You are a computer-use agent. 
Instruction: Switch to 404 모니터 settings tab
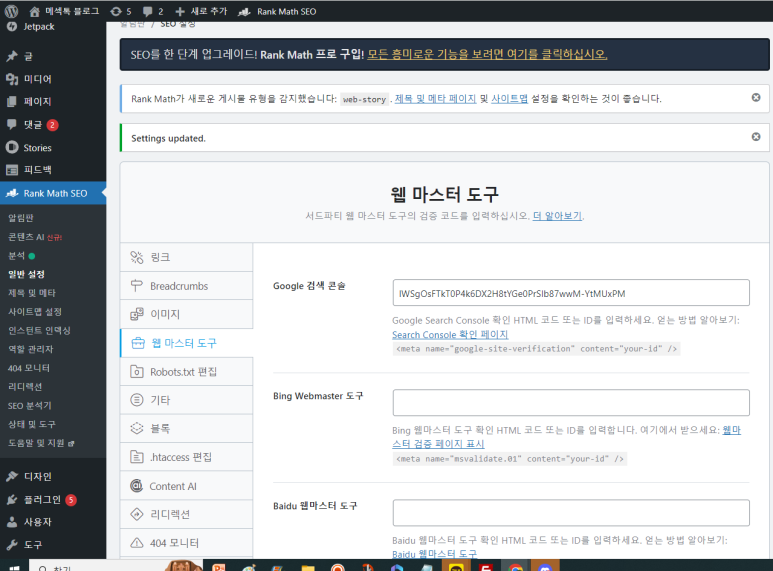tap(186, 543)
